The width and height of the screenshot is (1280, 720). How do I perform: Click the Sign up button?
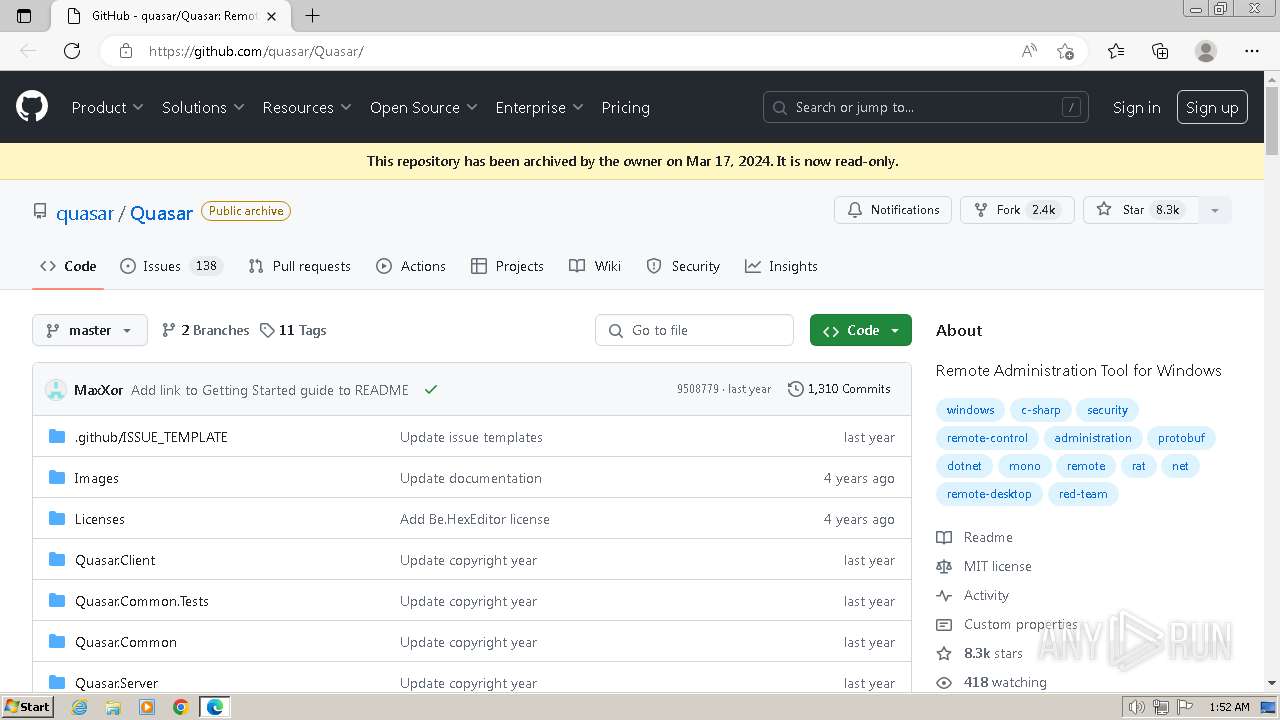click(x=1212, y=107)
